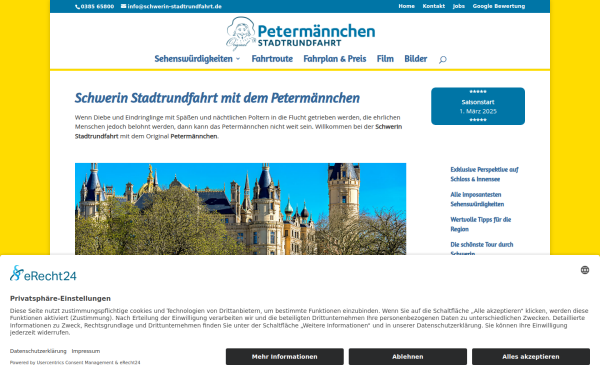
Task: Open the Film menu item
Action: (x=385, y=59)
